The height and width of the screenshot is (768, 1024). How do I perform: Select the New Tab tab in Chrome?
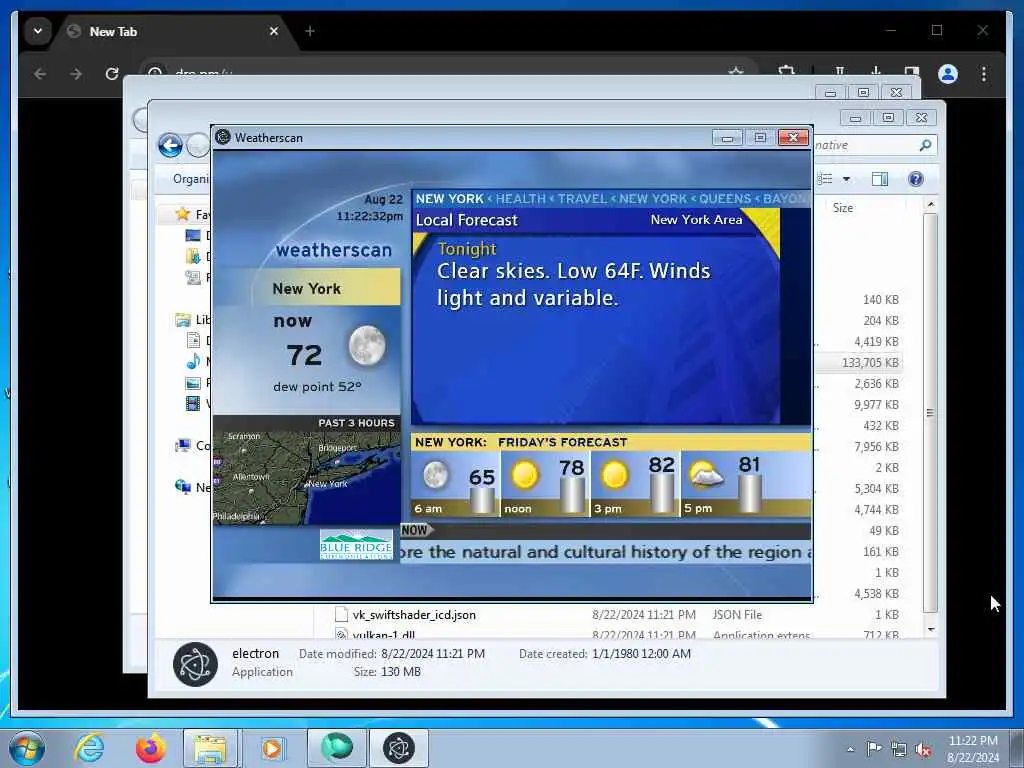(173, 31)
